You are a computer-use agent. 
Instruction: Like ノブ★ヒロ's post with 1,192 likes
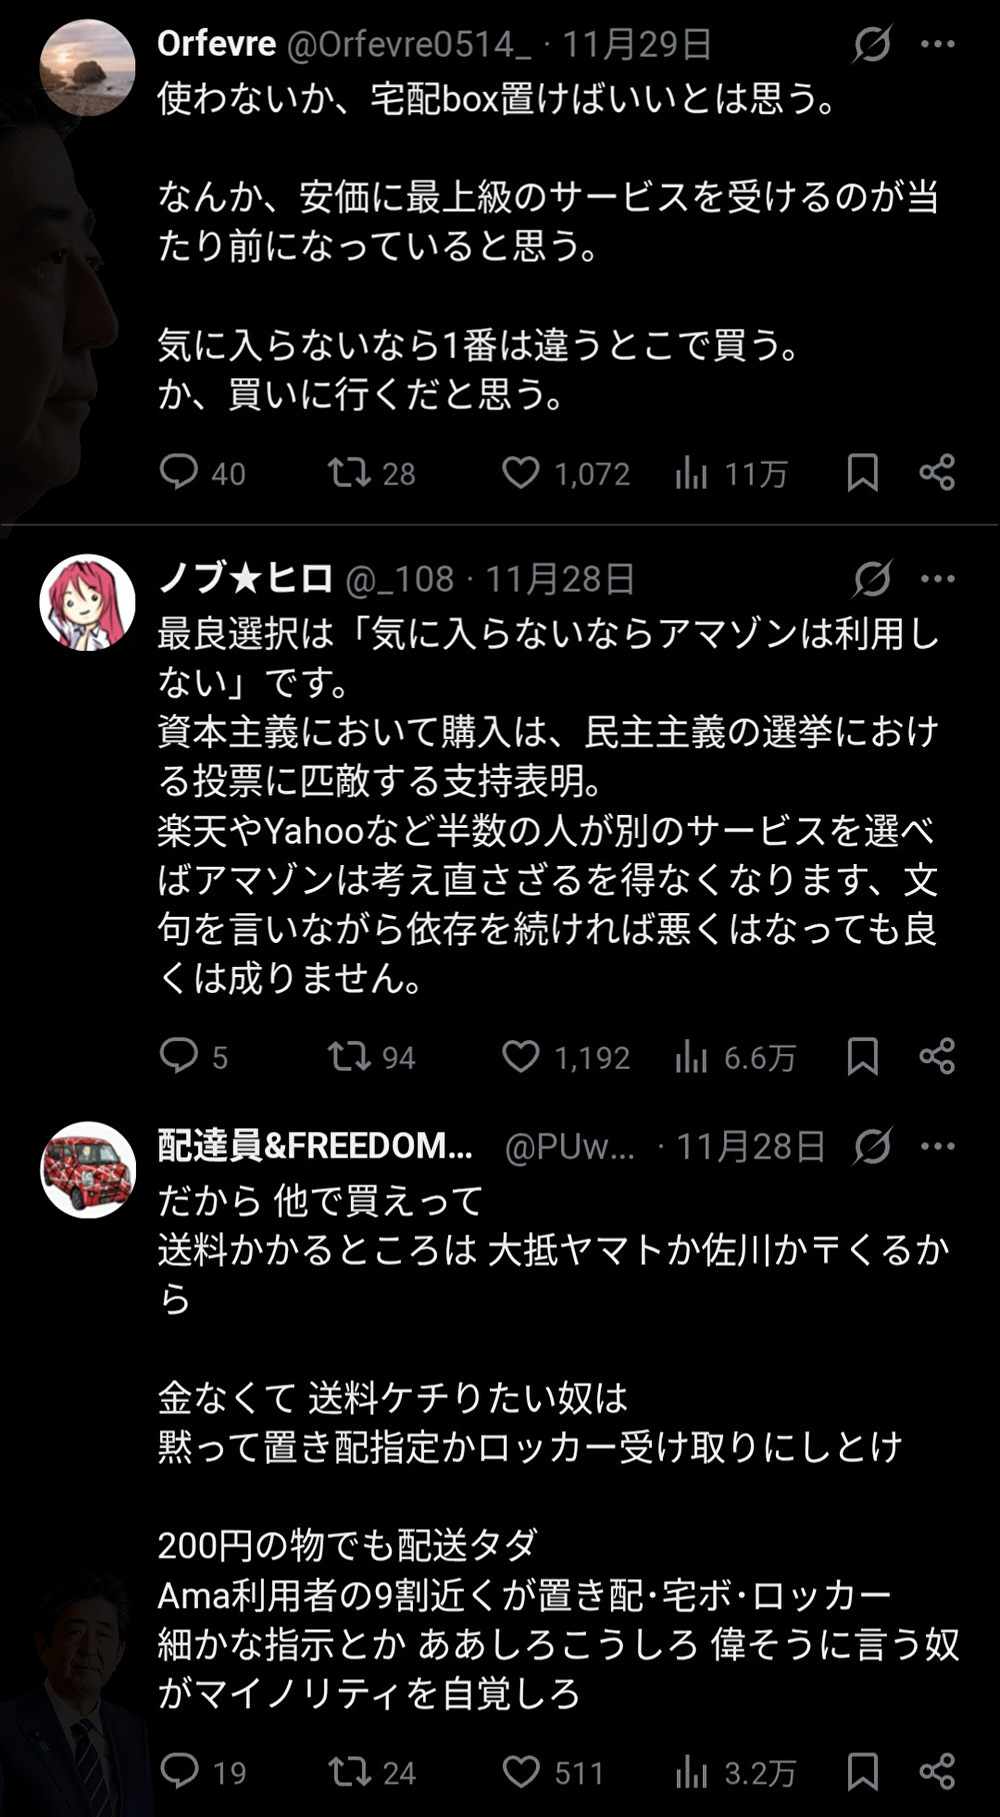pyautogui.click(x=520, y=1056)
